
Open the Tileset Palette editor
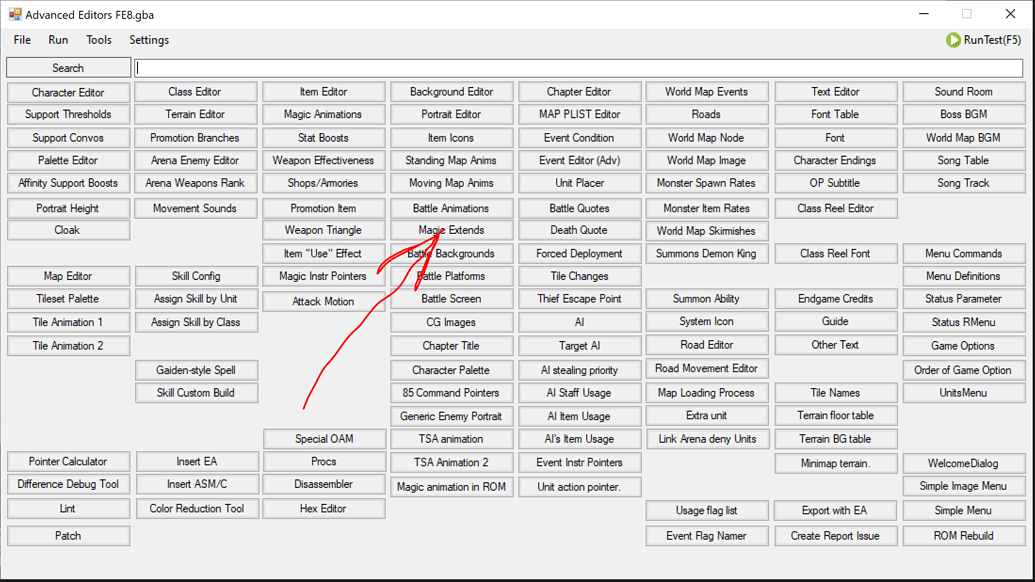(67, 299)
